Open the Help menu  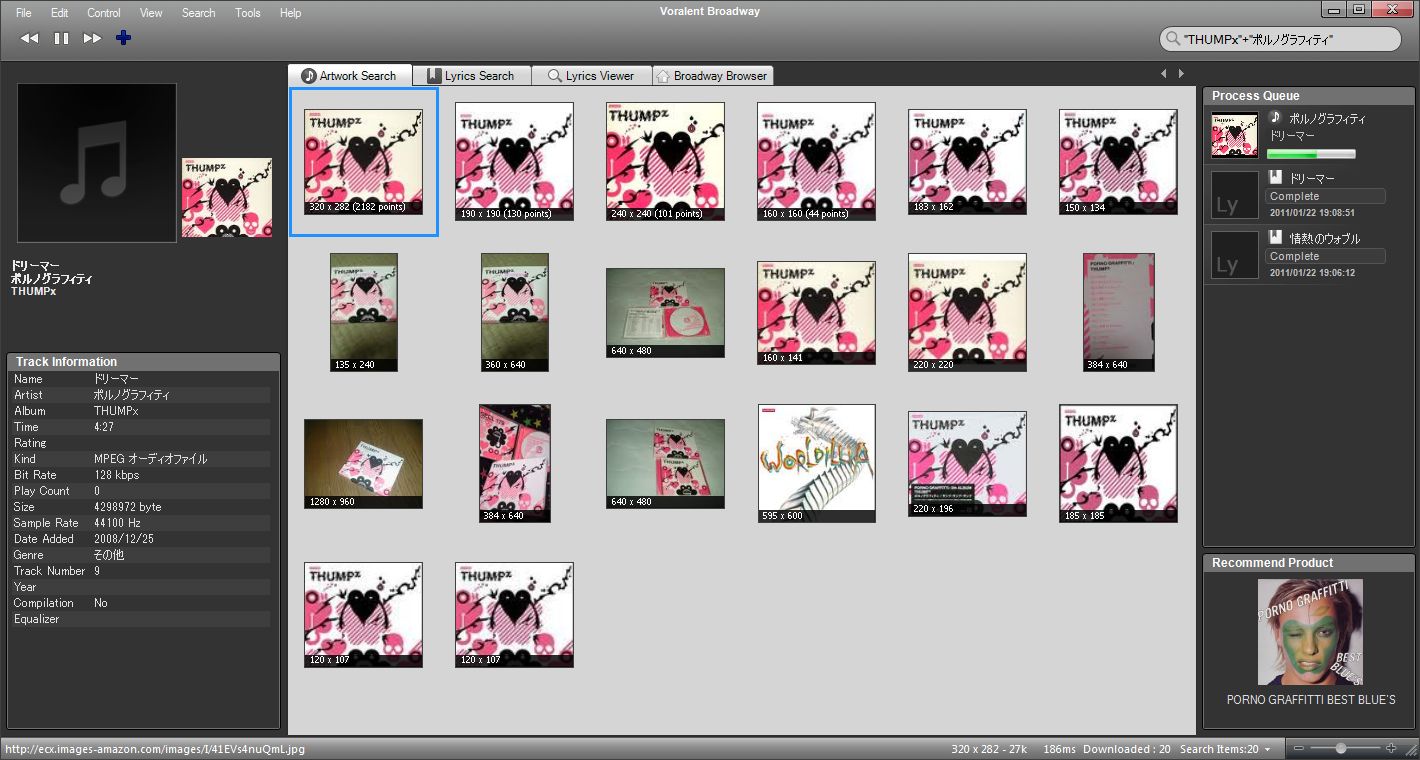pyautogui.click(x=290, y=13)
